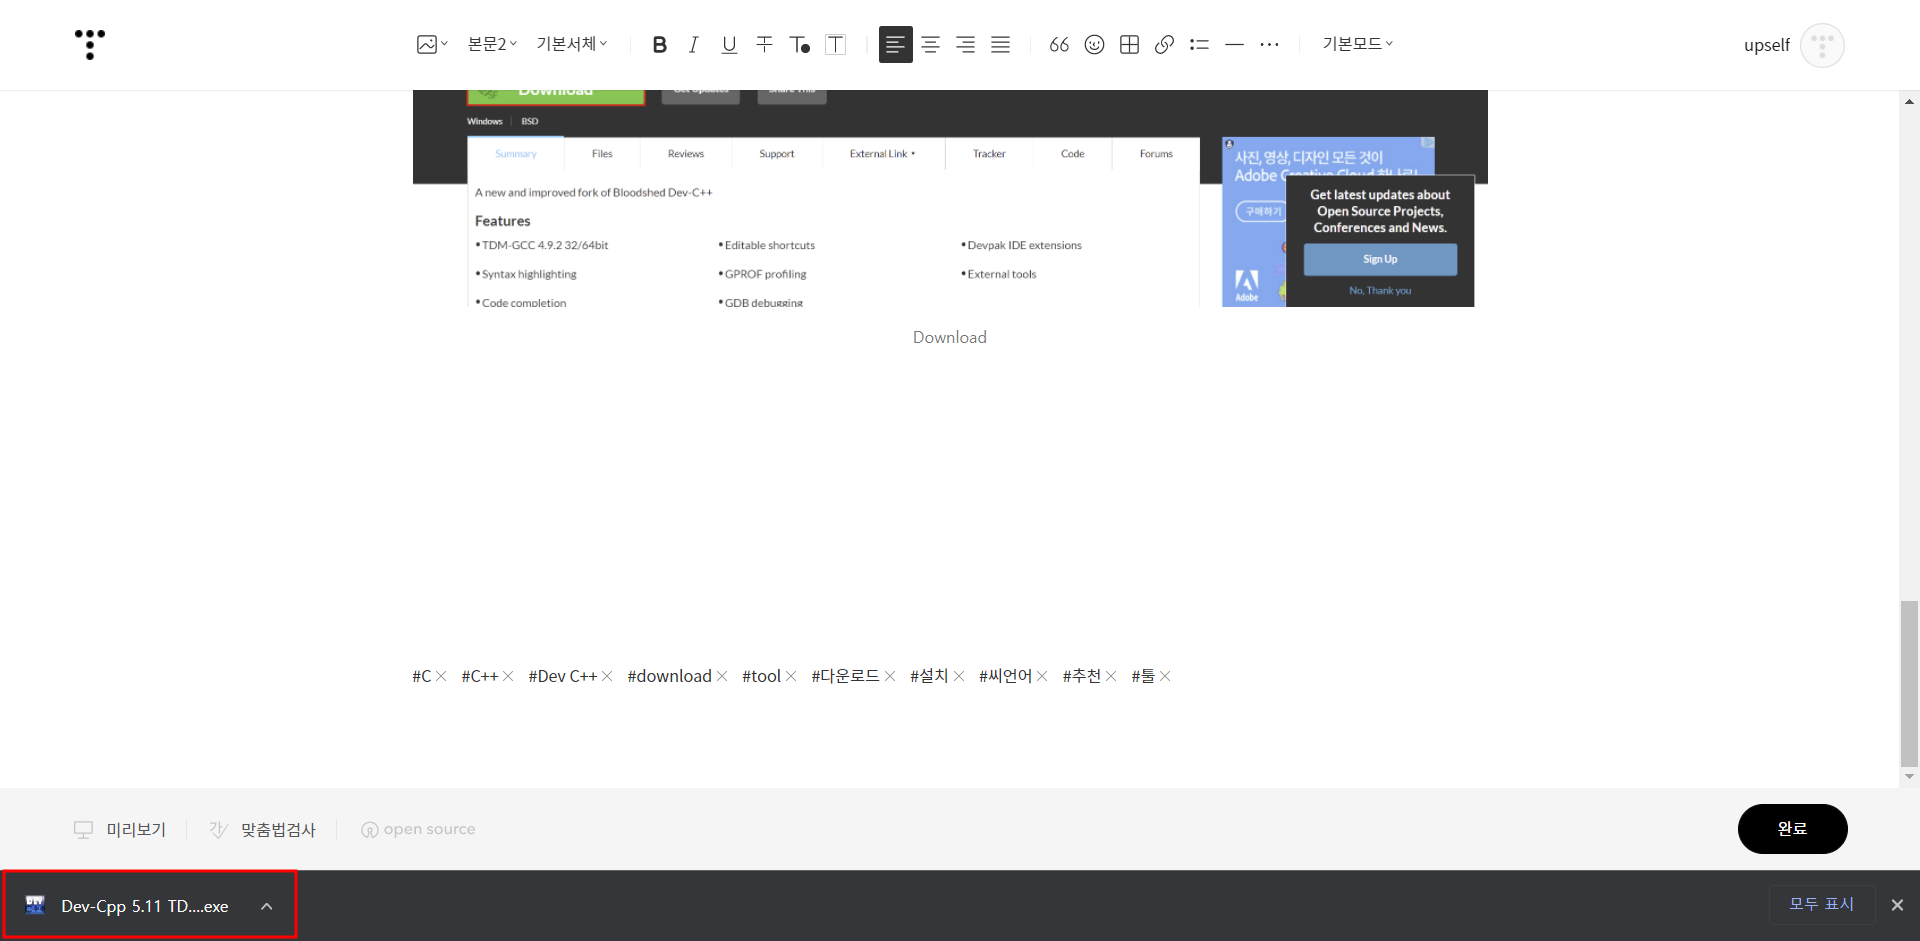The height and width of the screenshot is (941, 1920).
Task: Select left text alignment
Action: point(895,44)
